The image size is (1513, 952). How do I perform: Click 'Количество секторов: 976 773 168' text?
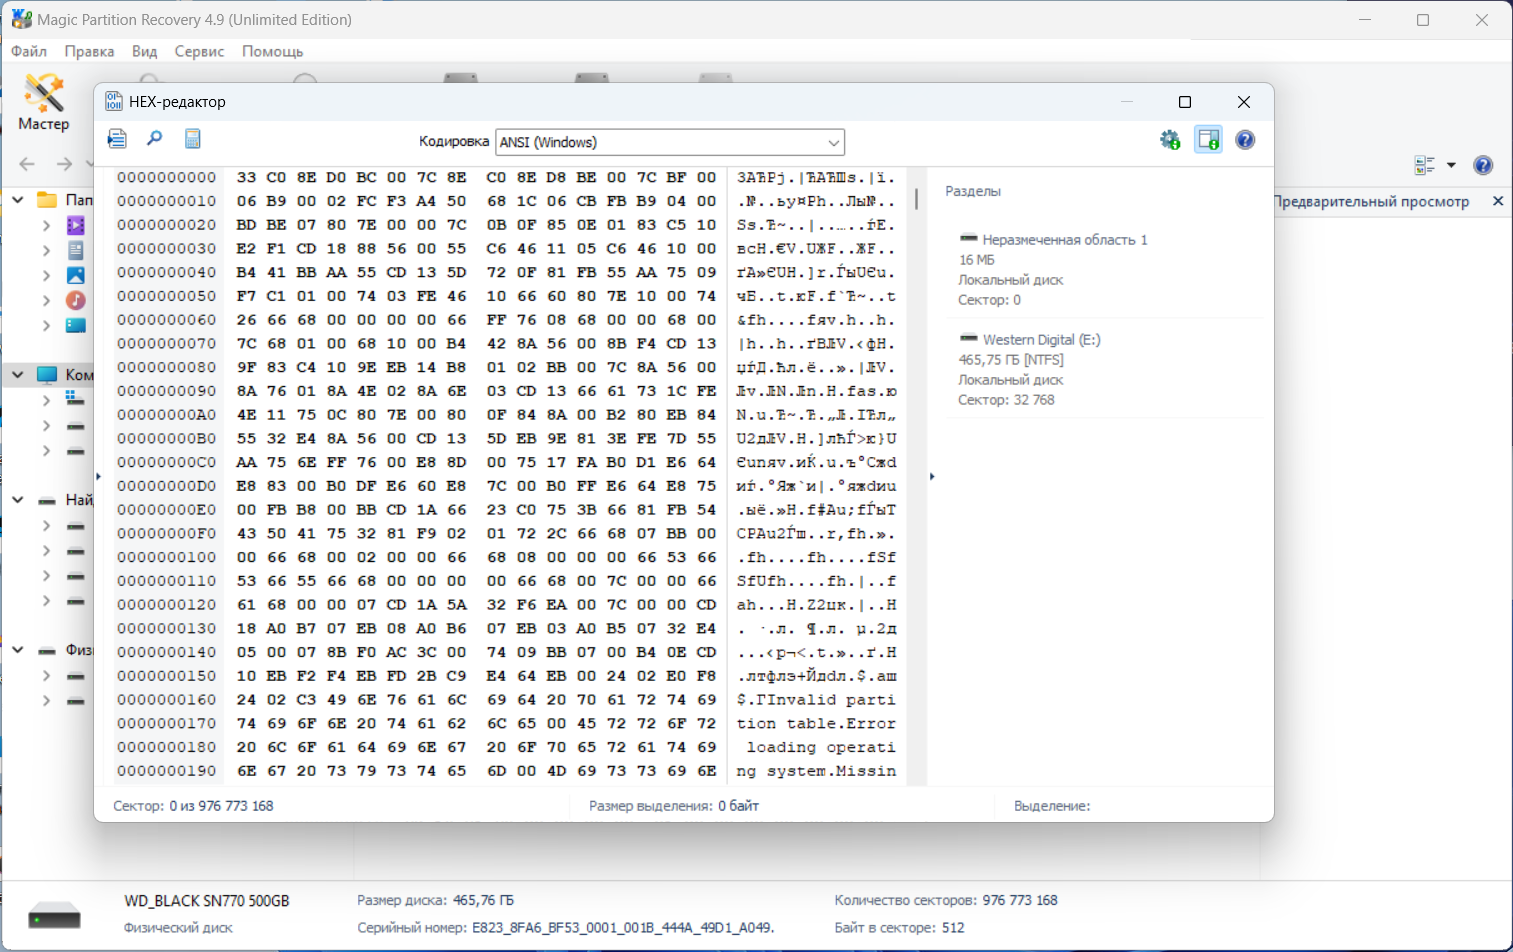pyautogui.click(x=946, y=901)
